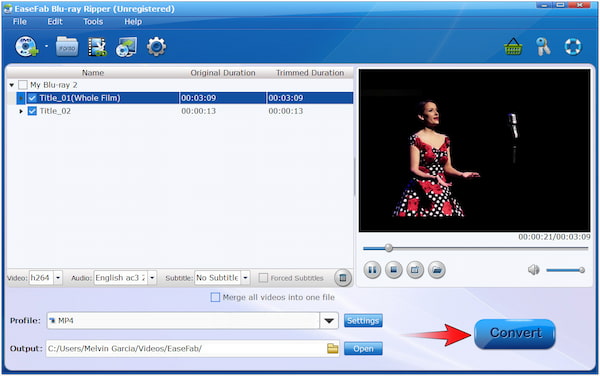The width and height of the screenshot is (600, 376).
Task: Open the File menu
Action: click(x=20, y=21)
